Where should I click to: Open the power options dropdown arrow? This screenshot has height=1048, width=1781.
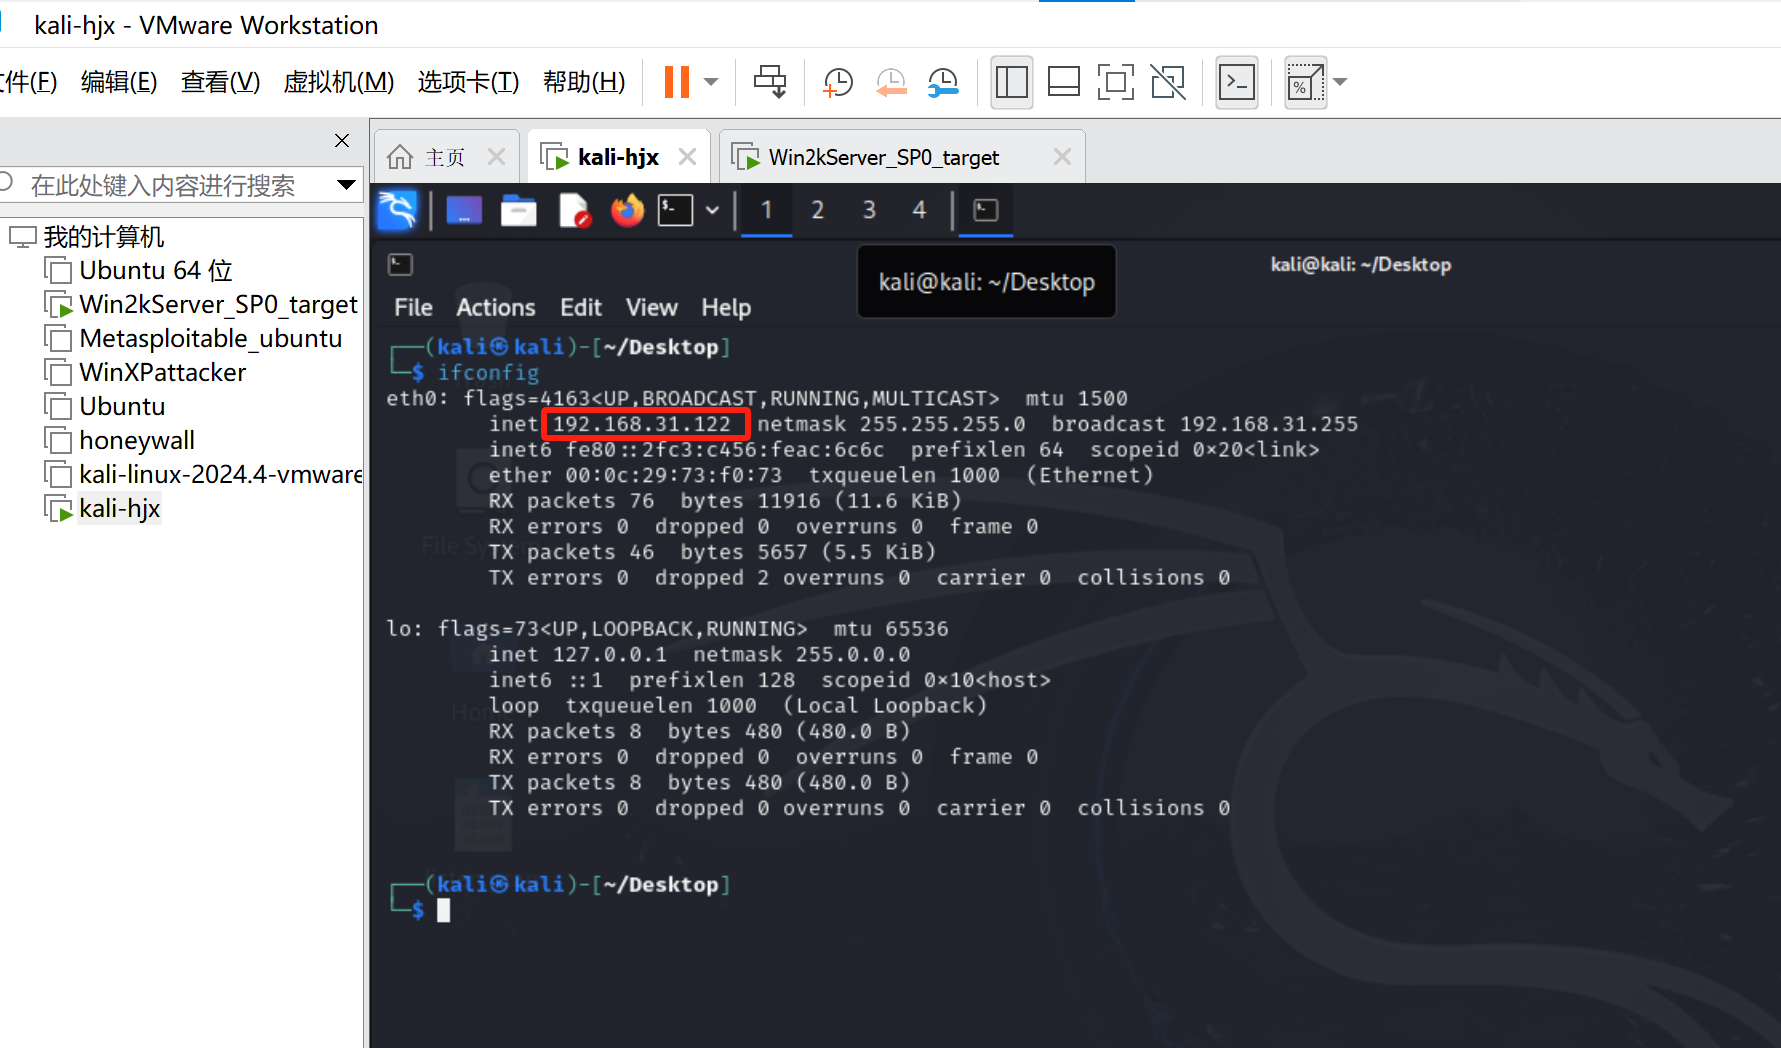(712, 82)
